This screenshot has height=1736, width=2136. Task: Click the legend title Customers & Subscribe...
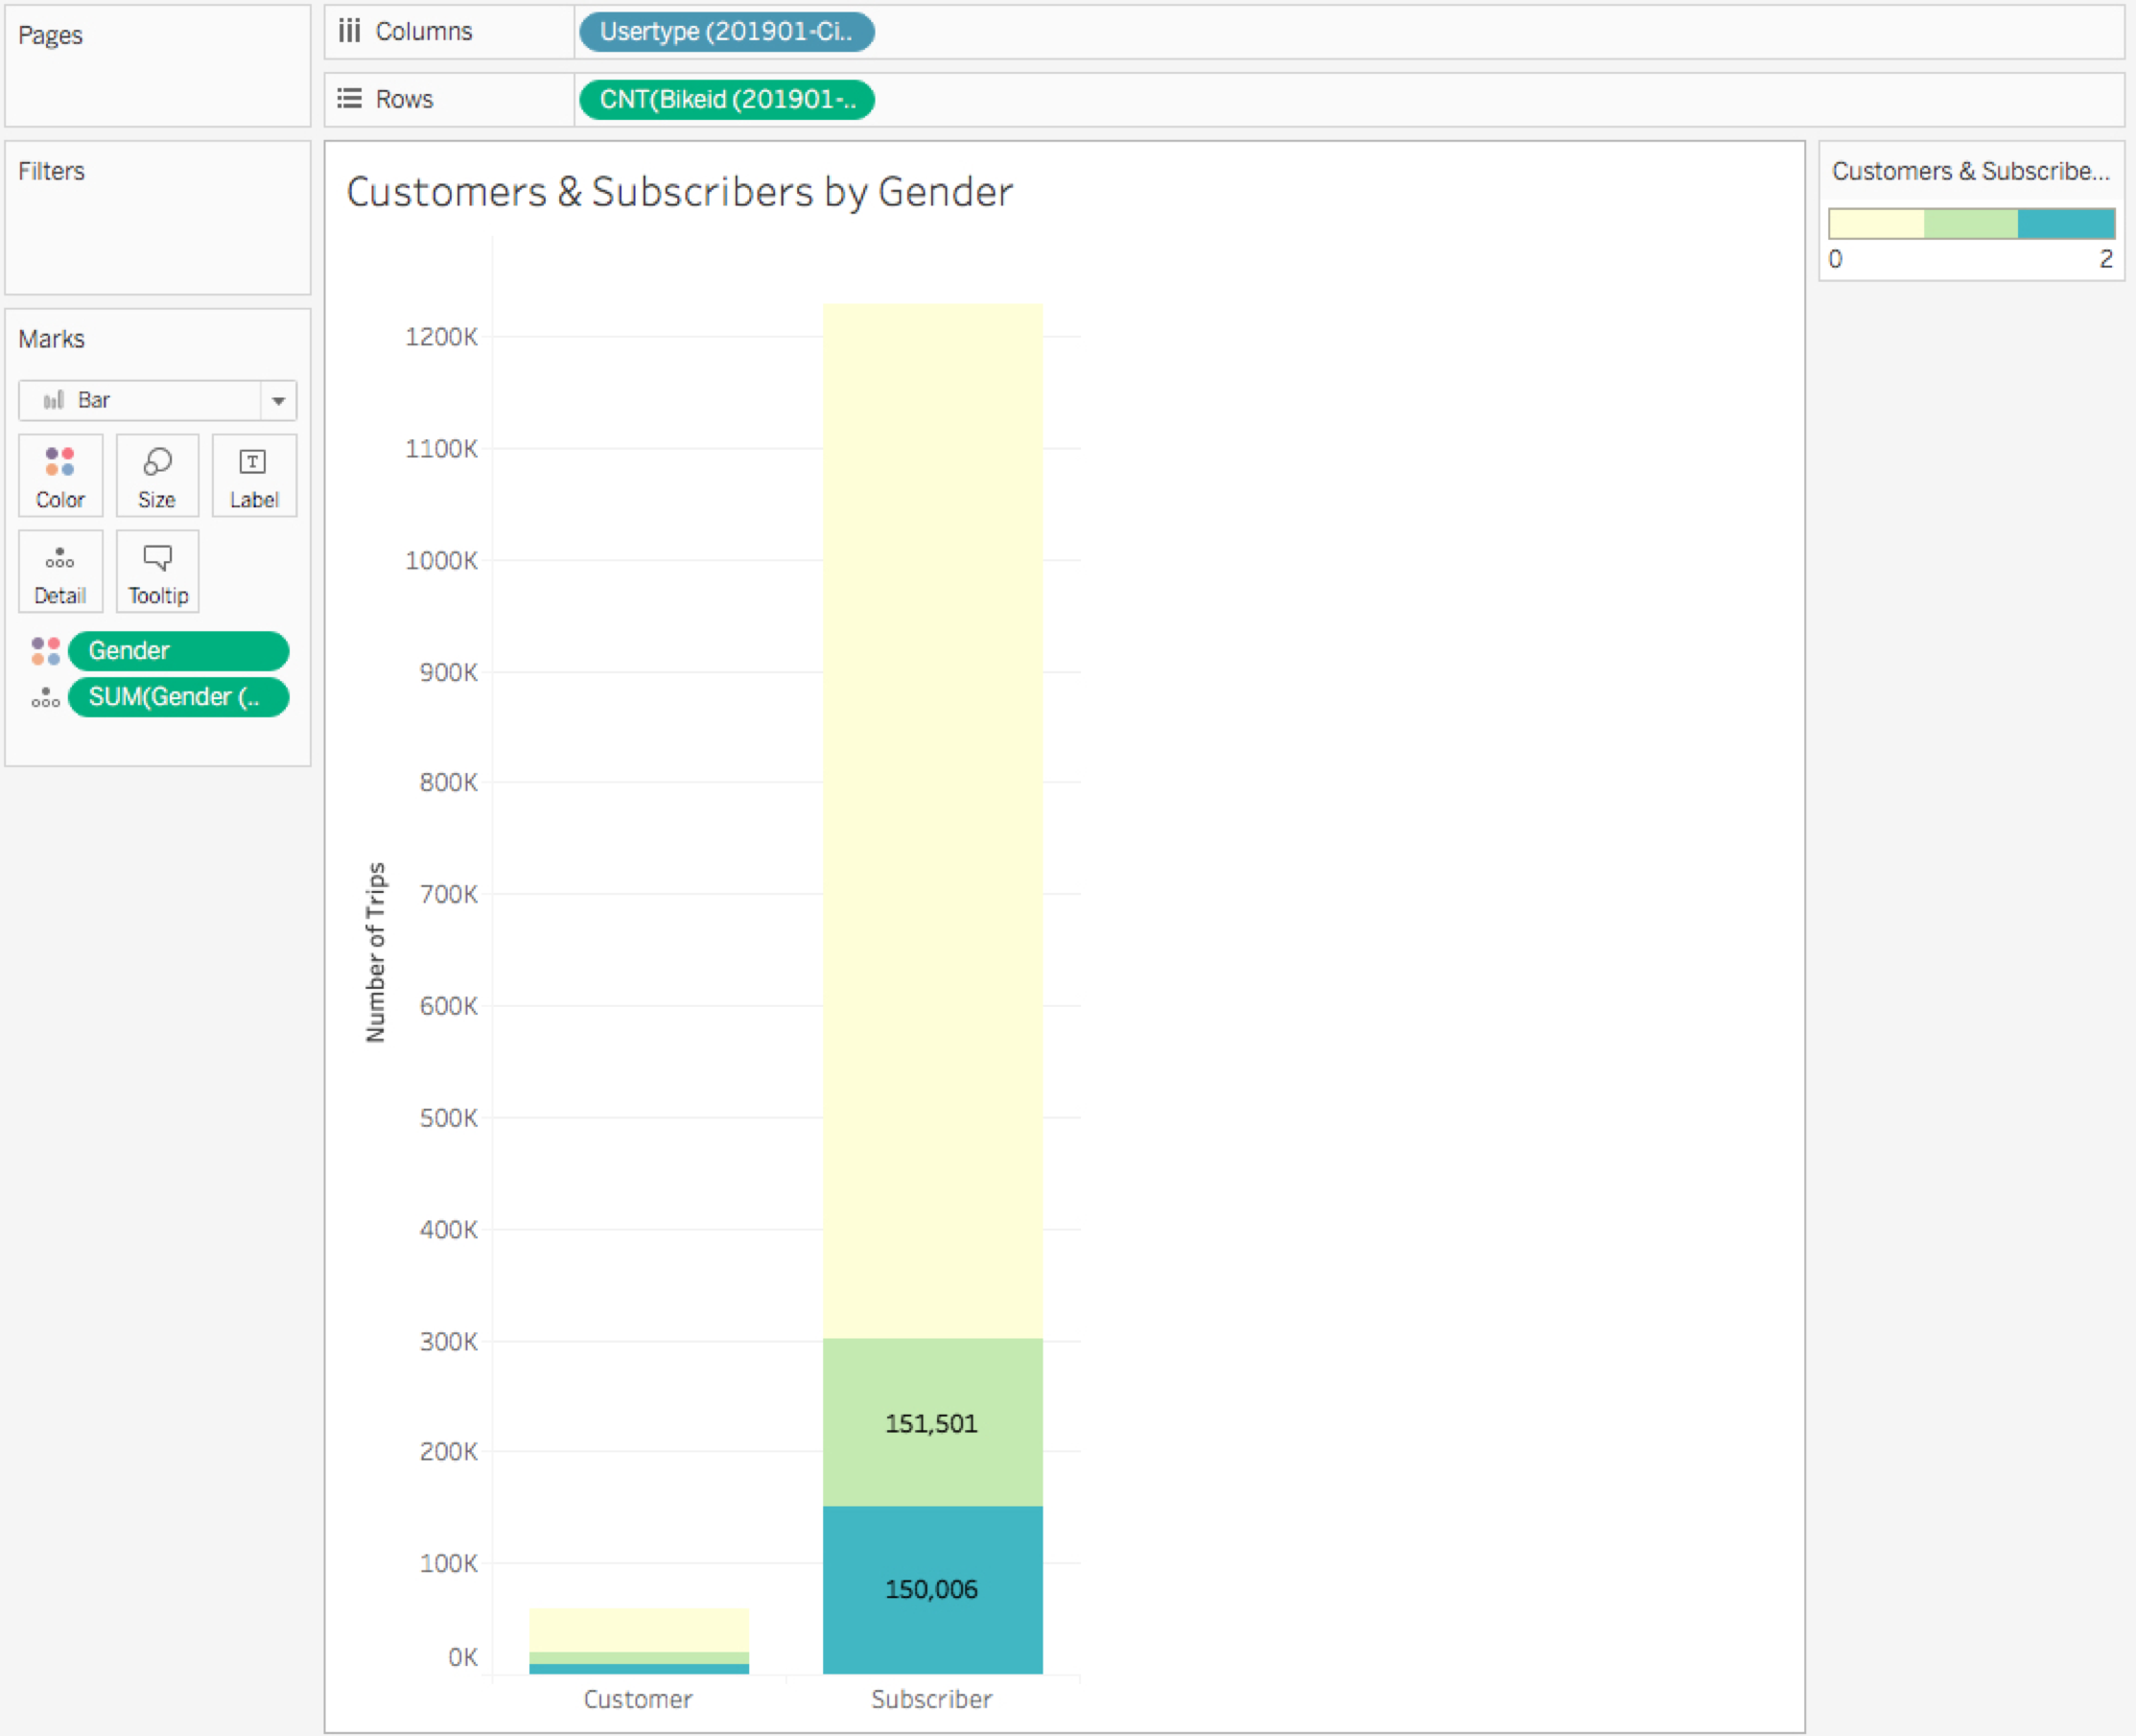(1970, 171)
